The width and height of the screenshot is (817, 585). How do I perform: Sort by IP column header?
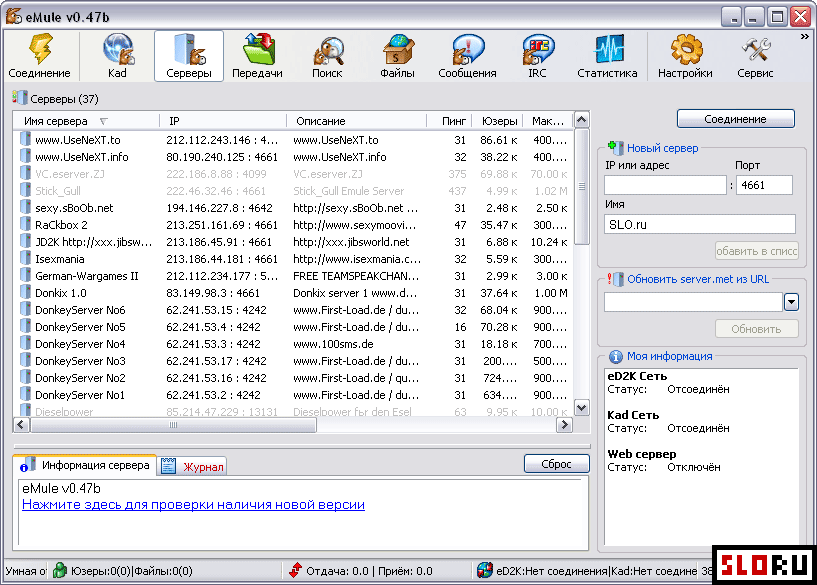223,121
